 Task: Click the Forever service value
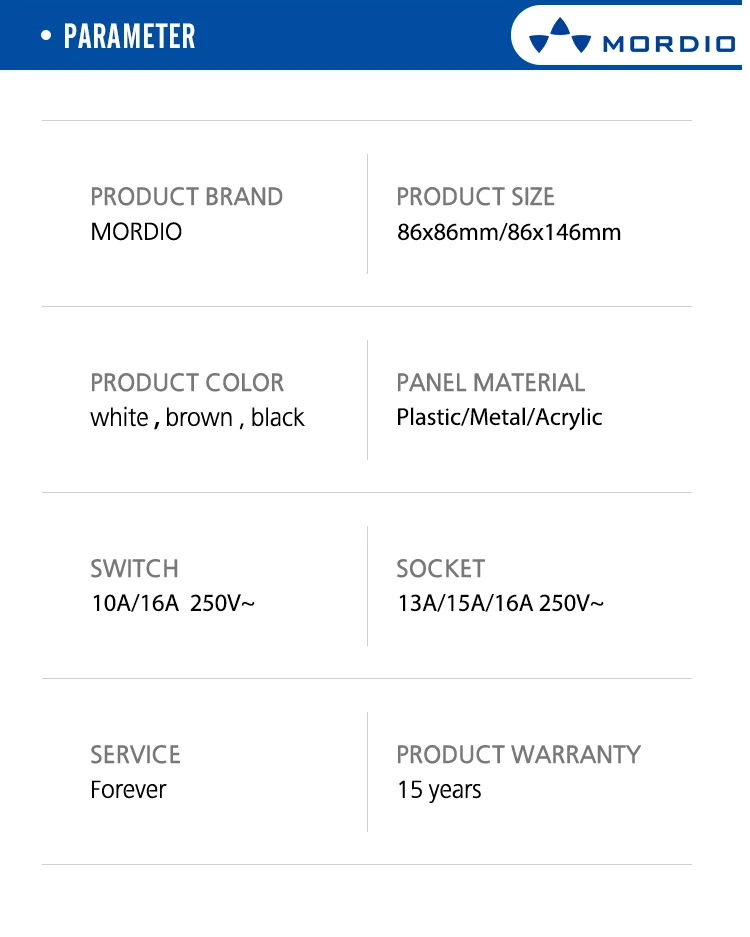tap(128, 790)
